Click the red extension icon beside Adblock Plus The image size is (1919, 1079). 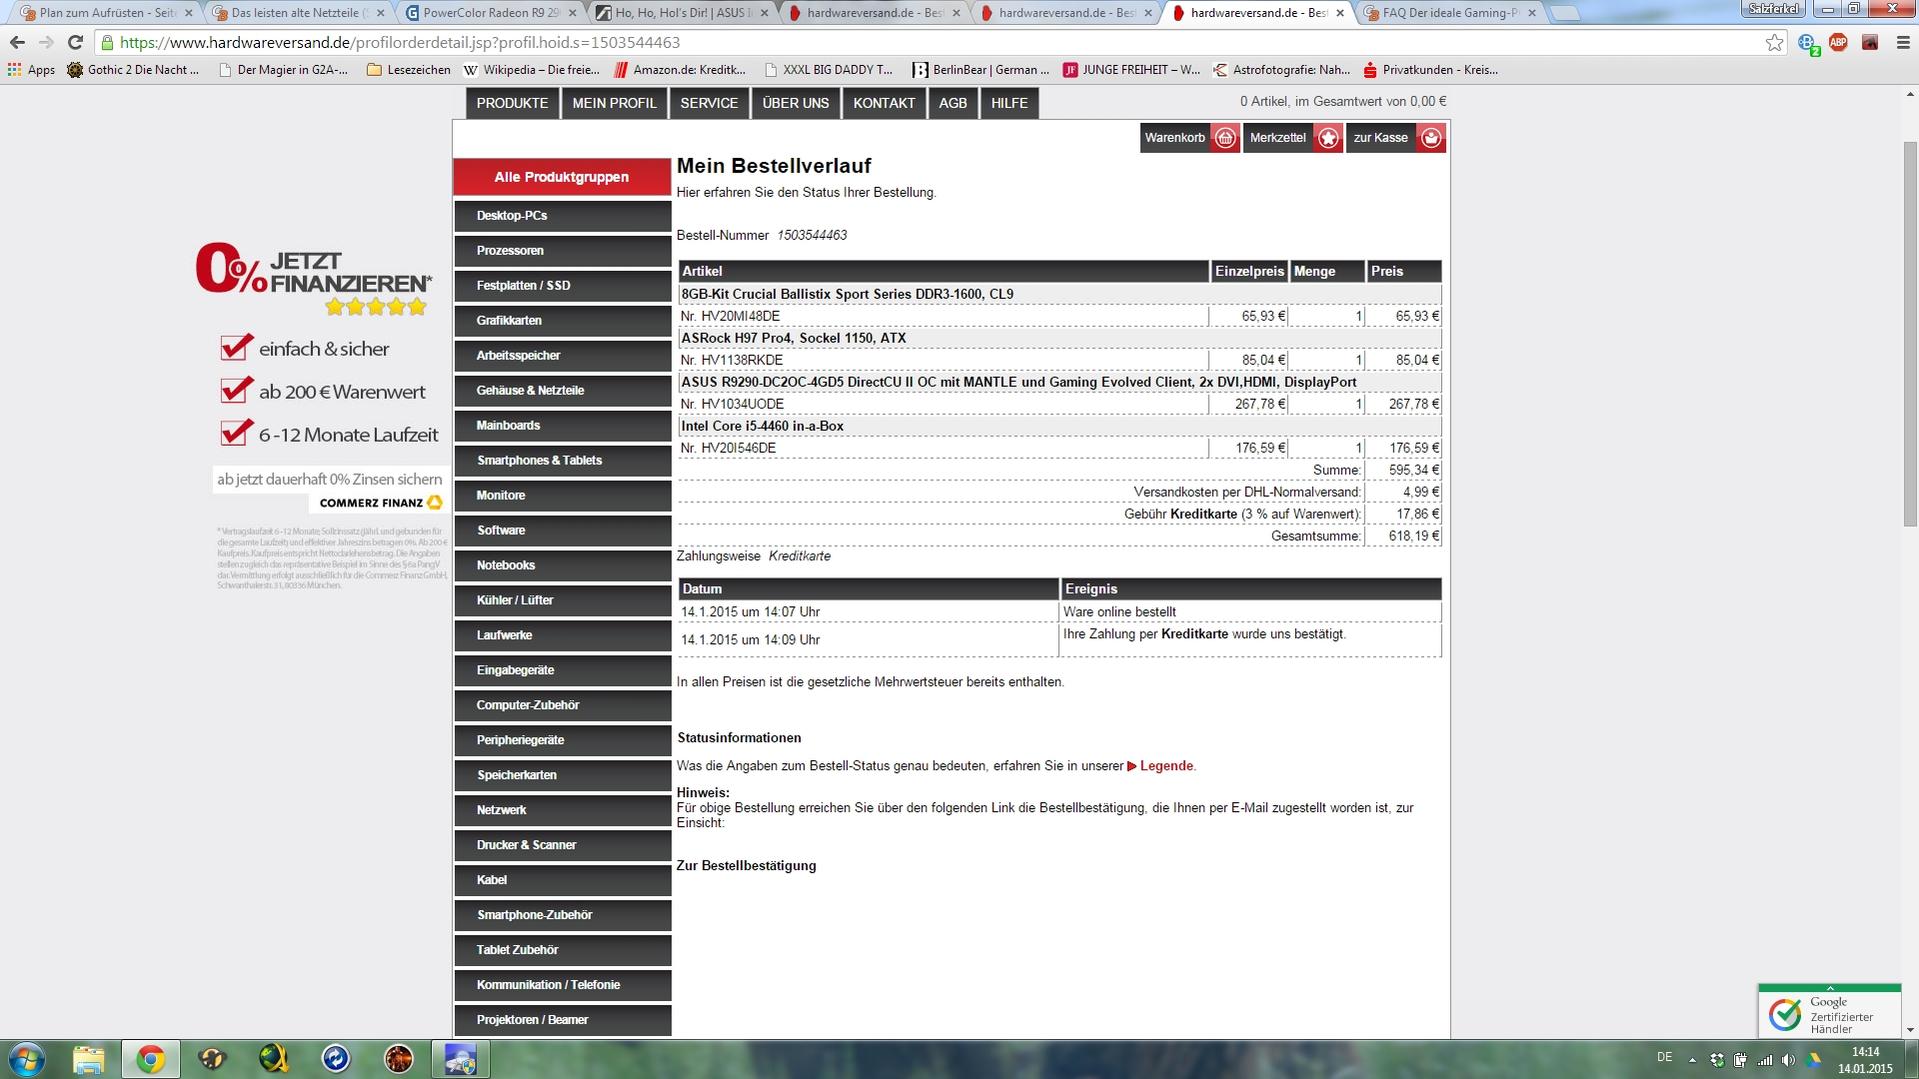point(1869,42)
